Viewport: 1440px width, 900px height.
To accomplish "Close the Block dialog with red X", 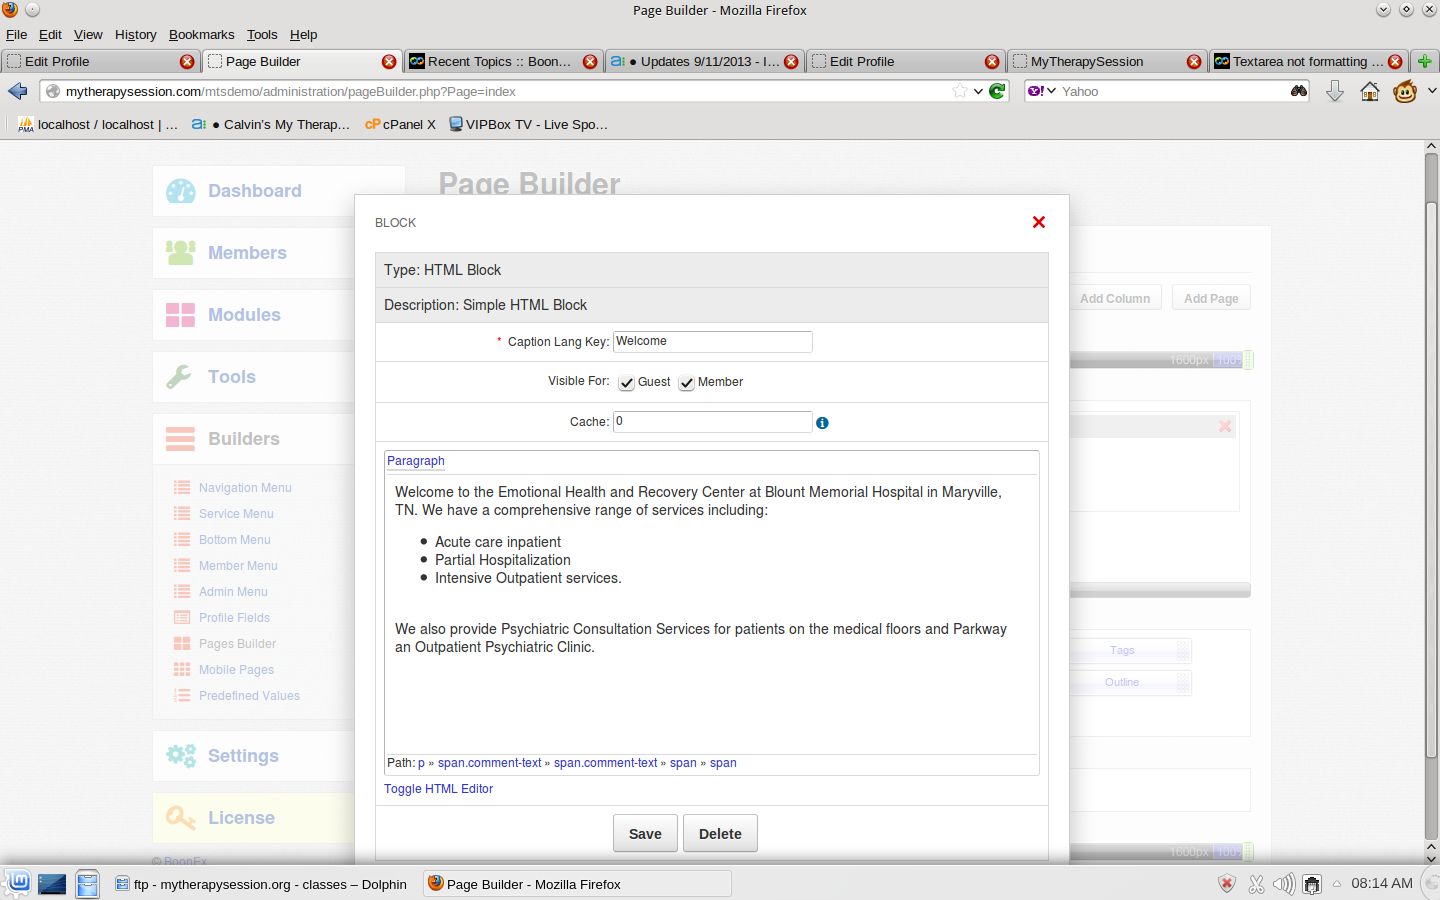I will (x=1039, y=222).
